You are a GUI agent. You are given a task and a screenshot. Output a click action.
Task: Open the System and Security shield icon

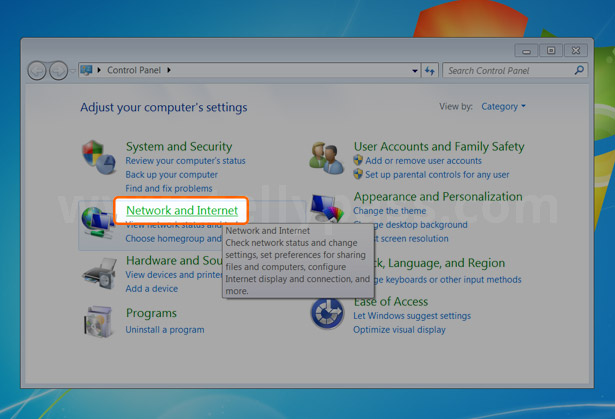tap(98, 157)
